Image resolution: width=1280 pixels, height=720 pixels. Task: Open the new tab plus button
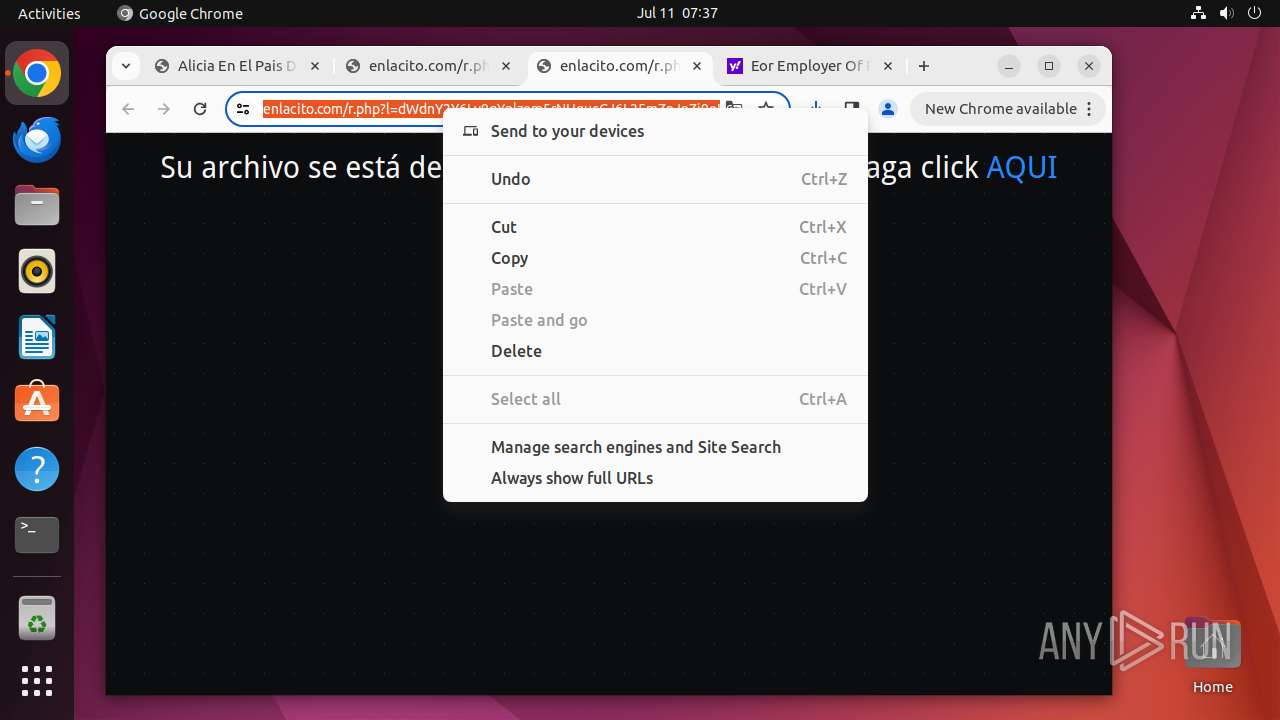tap(924, 66)
